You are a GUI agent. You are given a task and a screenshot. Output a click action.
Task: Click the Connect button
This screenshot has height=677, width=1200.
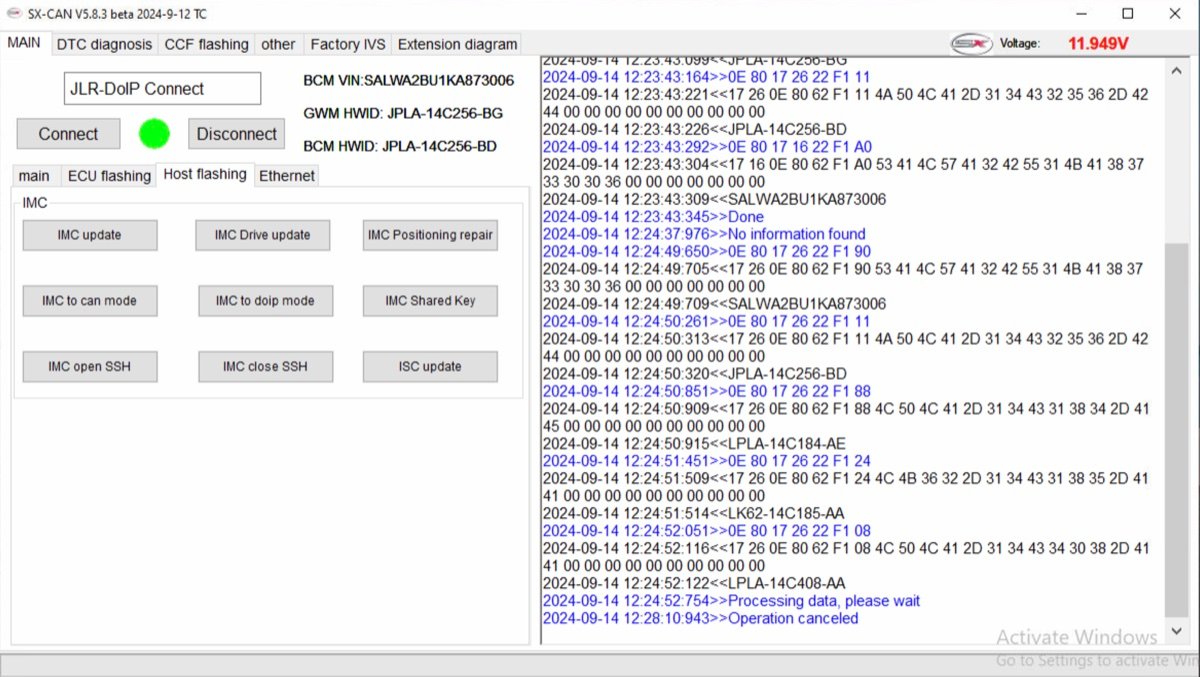point(68,134)
